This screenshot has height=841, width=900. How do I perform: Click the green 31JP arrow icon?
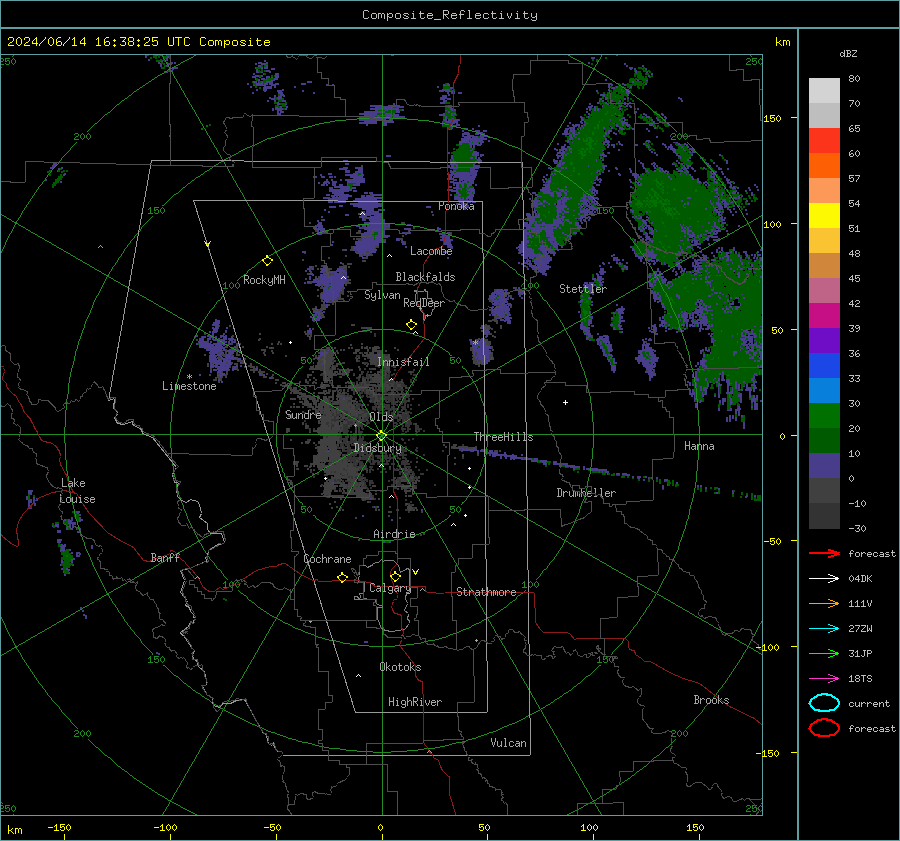click(824, 653)
